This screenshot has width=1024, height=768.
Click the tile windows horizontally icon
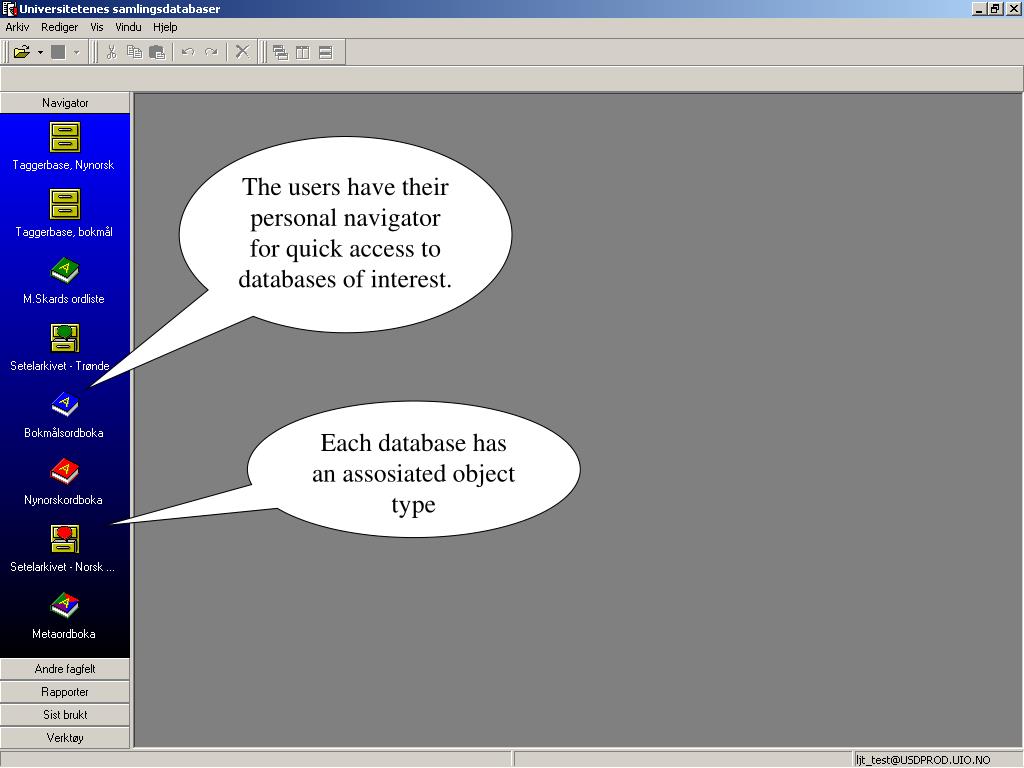point(325,52)
